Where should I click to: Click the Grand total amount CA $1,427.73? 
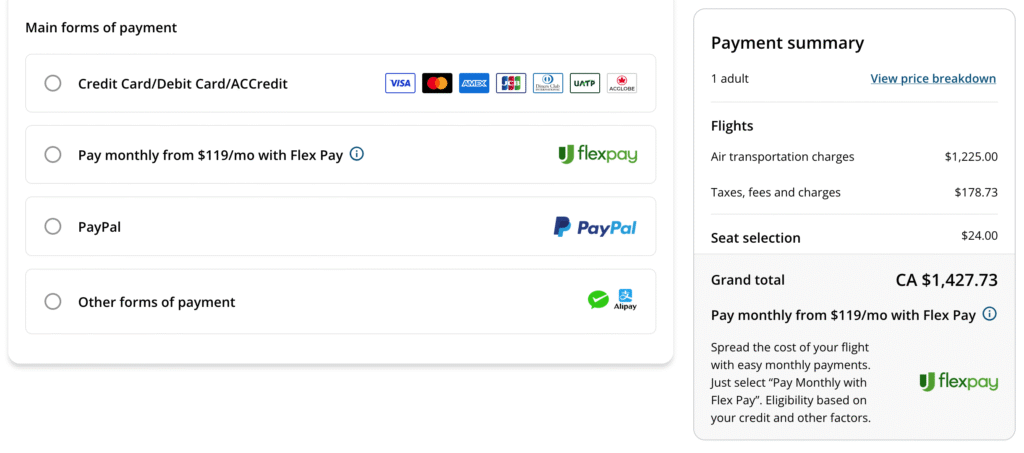pyautogui.click(x=946, y=280)
